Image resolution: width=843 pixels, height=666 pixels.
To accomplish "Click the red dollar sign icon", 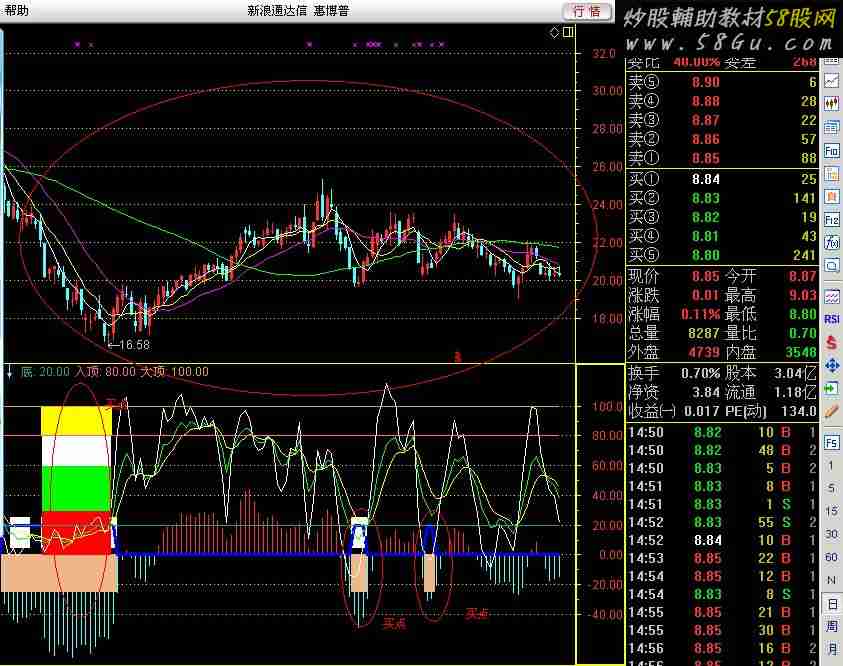I will [x=832, y=342].
